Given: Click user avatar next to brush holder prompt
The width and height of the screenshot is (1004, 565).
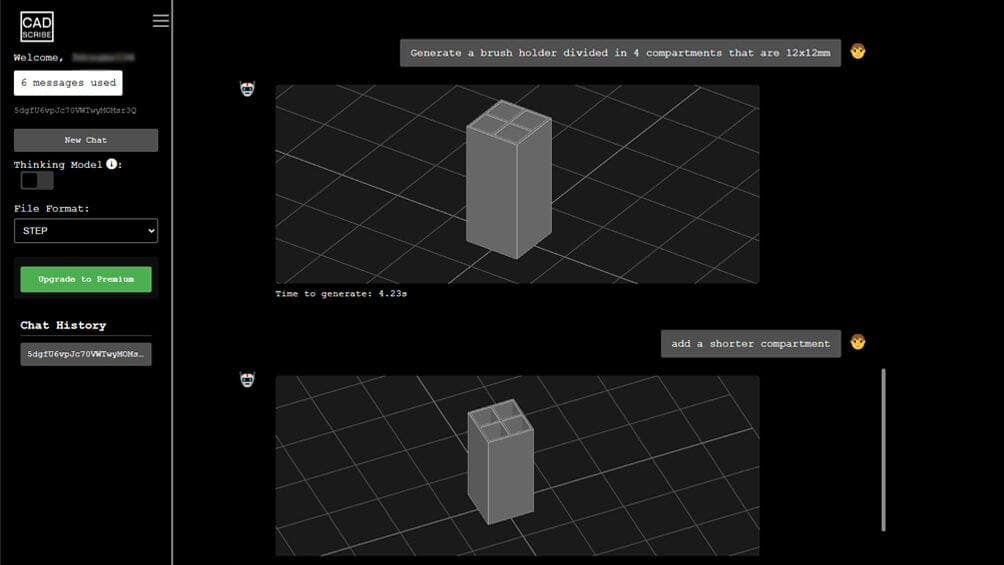Looking at the screenshot, I should click(x=858, y=51).
